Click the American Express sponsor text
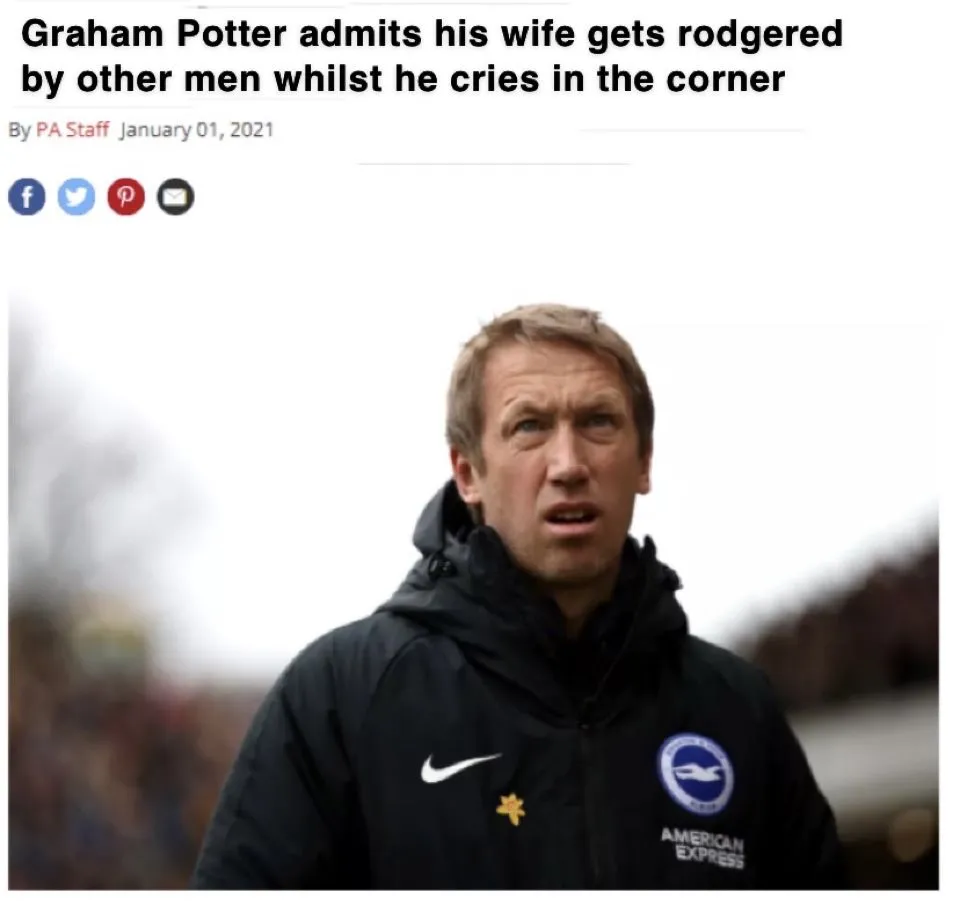The width and height of the screenshot is (960, 901). tap(702, 848)
